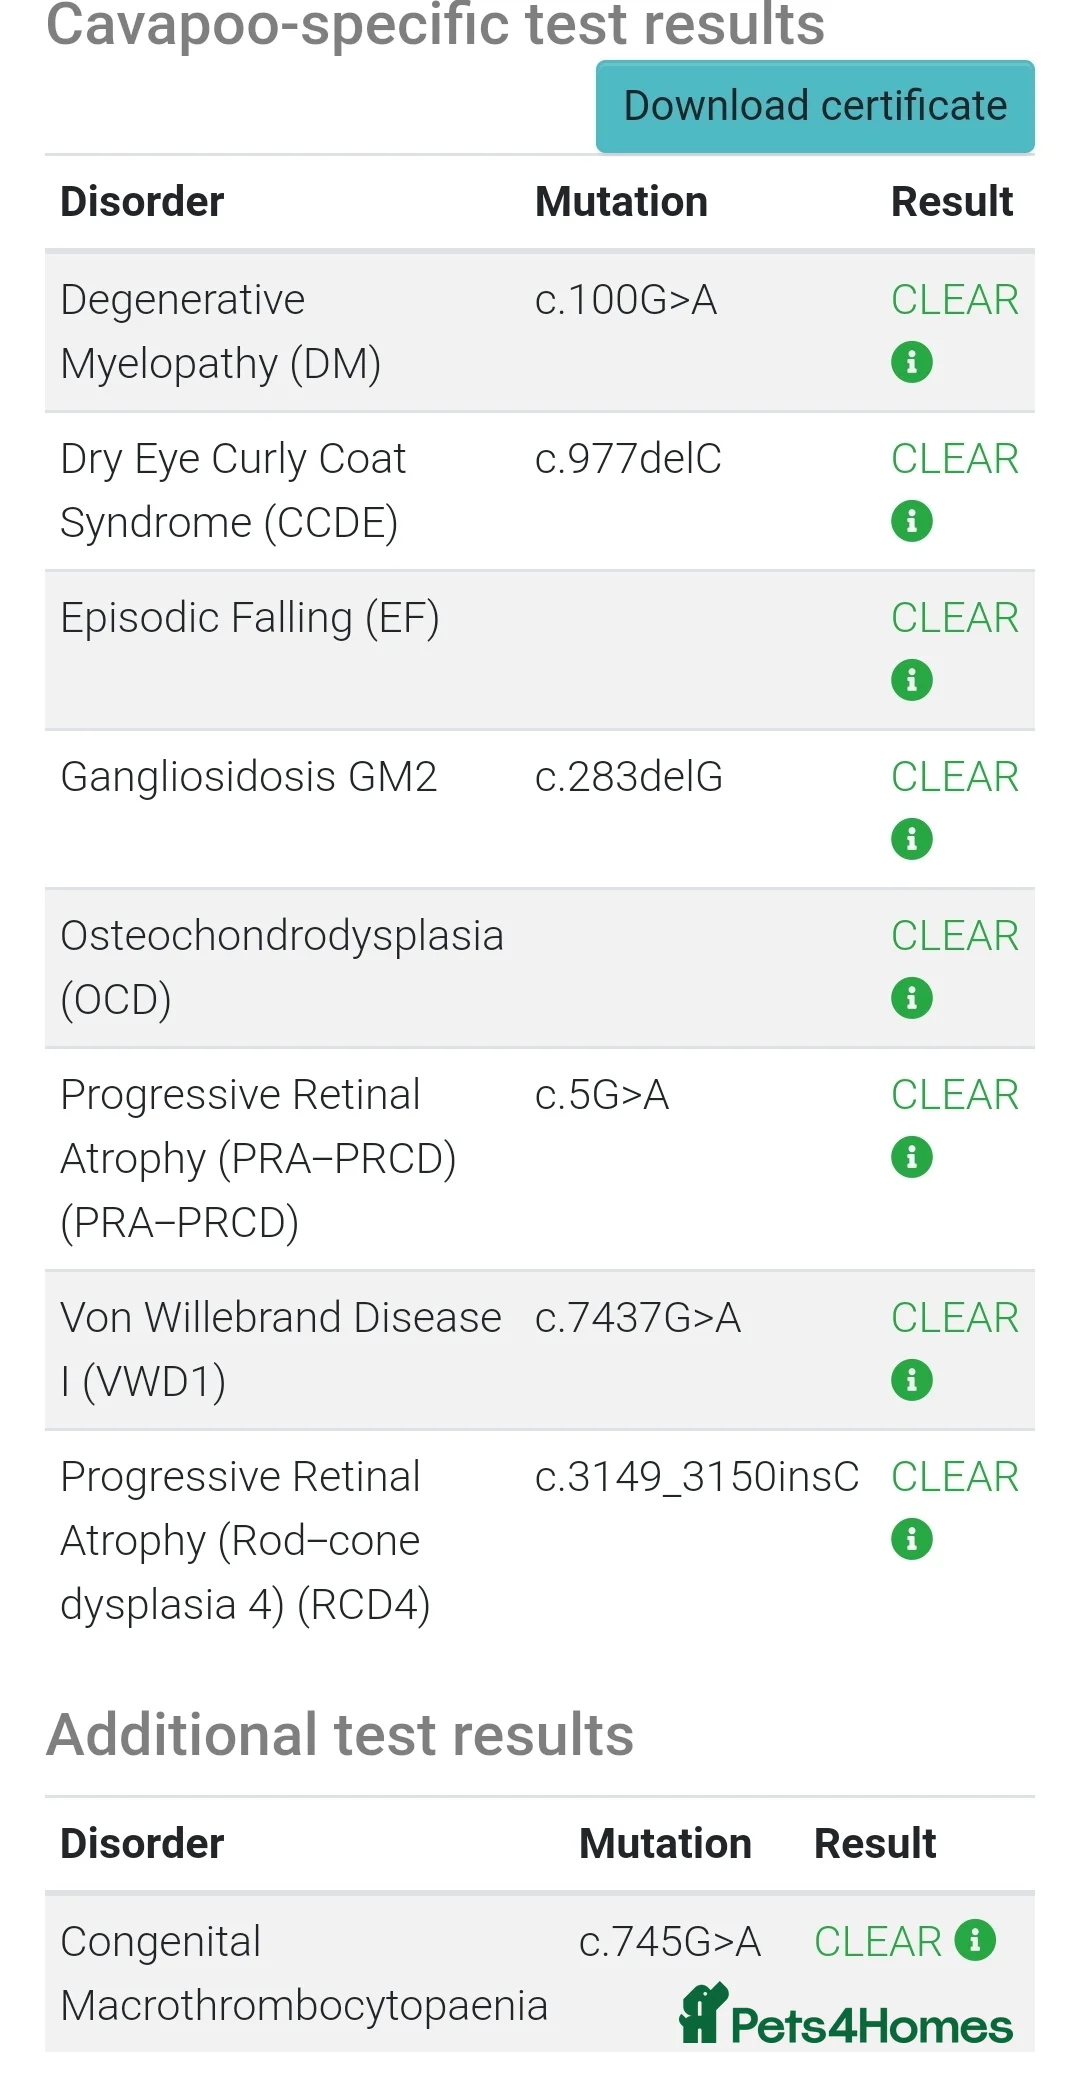The image size is (1080, 2080).
Task: Click info icon for Gangliosidosis GM2 result
Action: click(x=911, y=839)
